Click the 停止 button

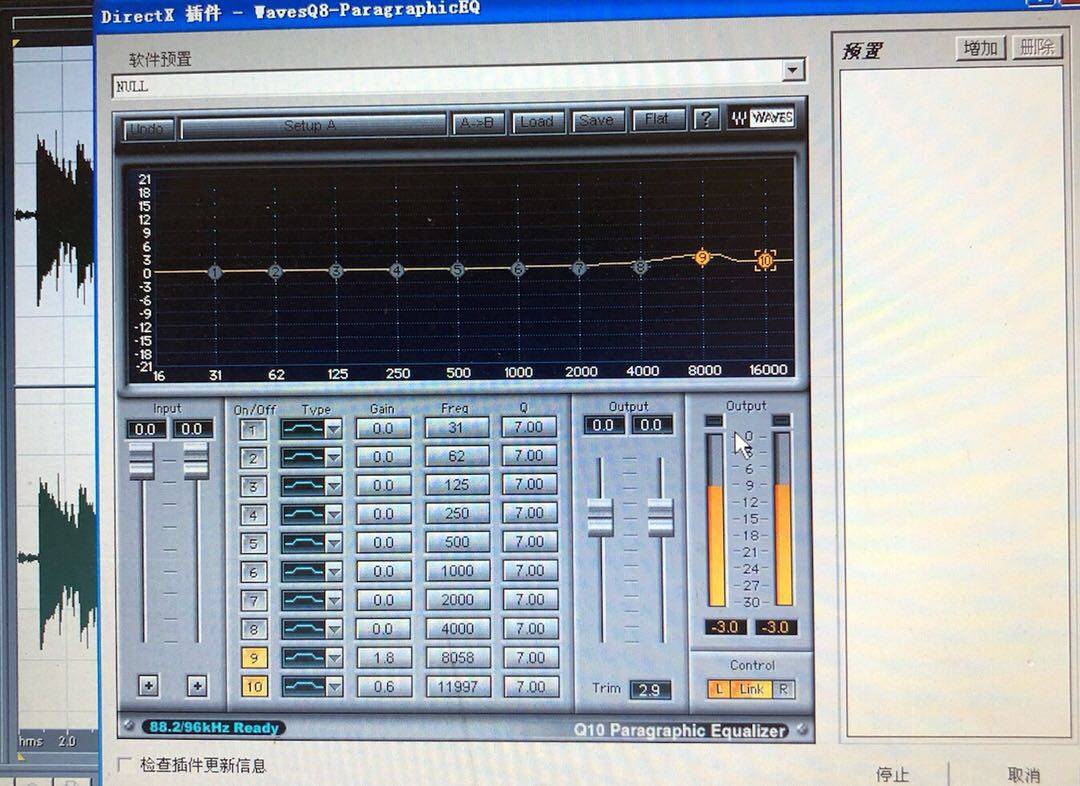(x=893, y=774)
